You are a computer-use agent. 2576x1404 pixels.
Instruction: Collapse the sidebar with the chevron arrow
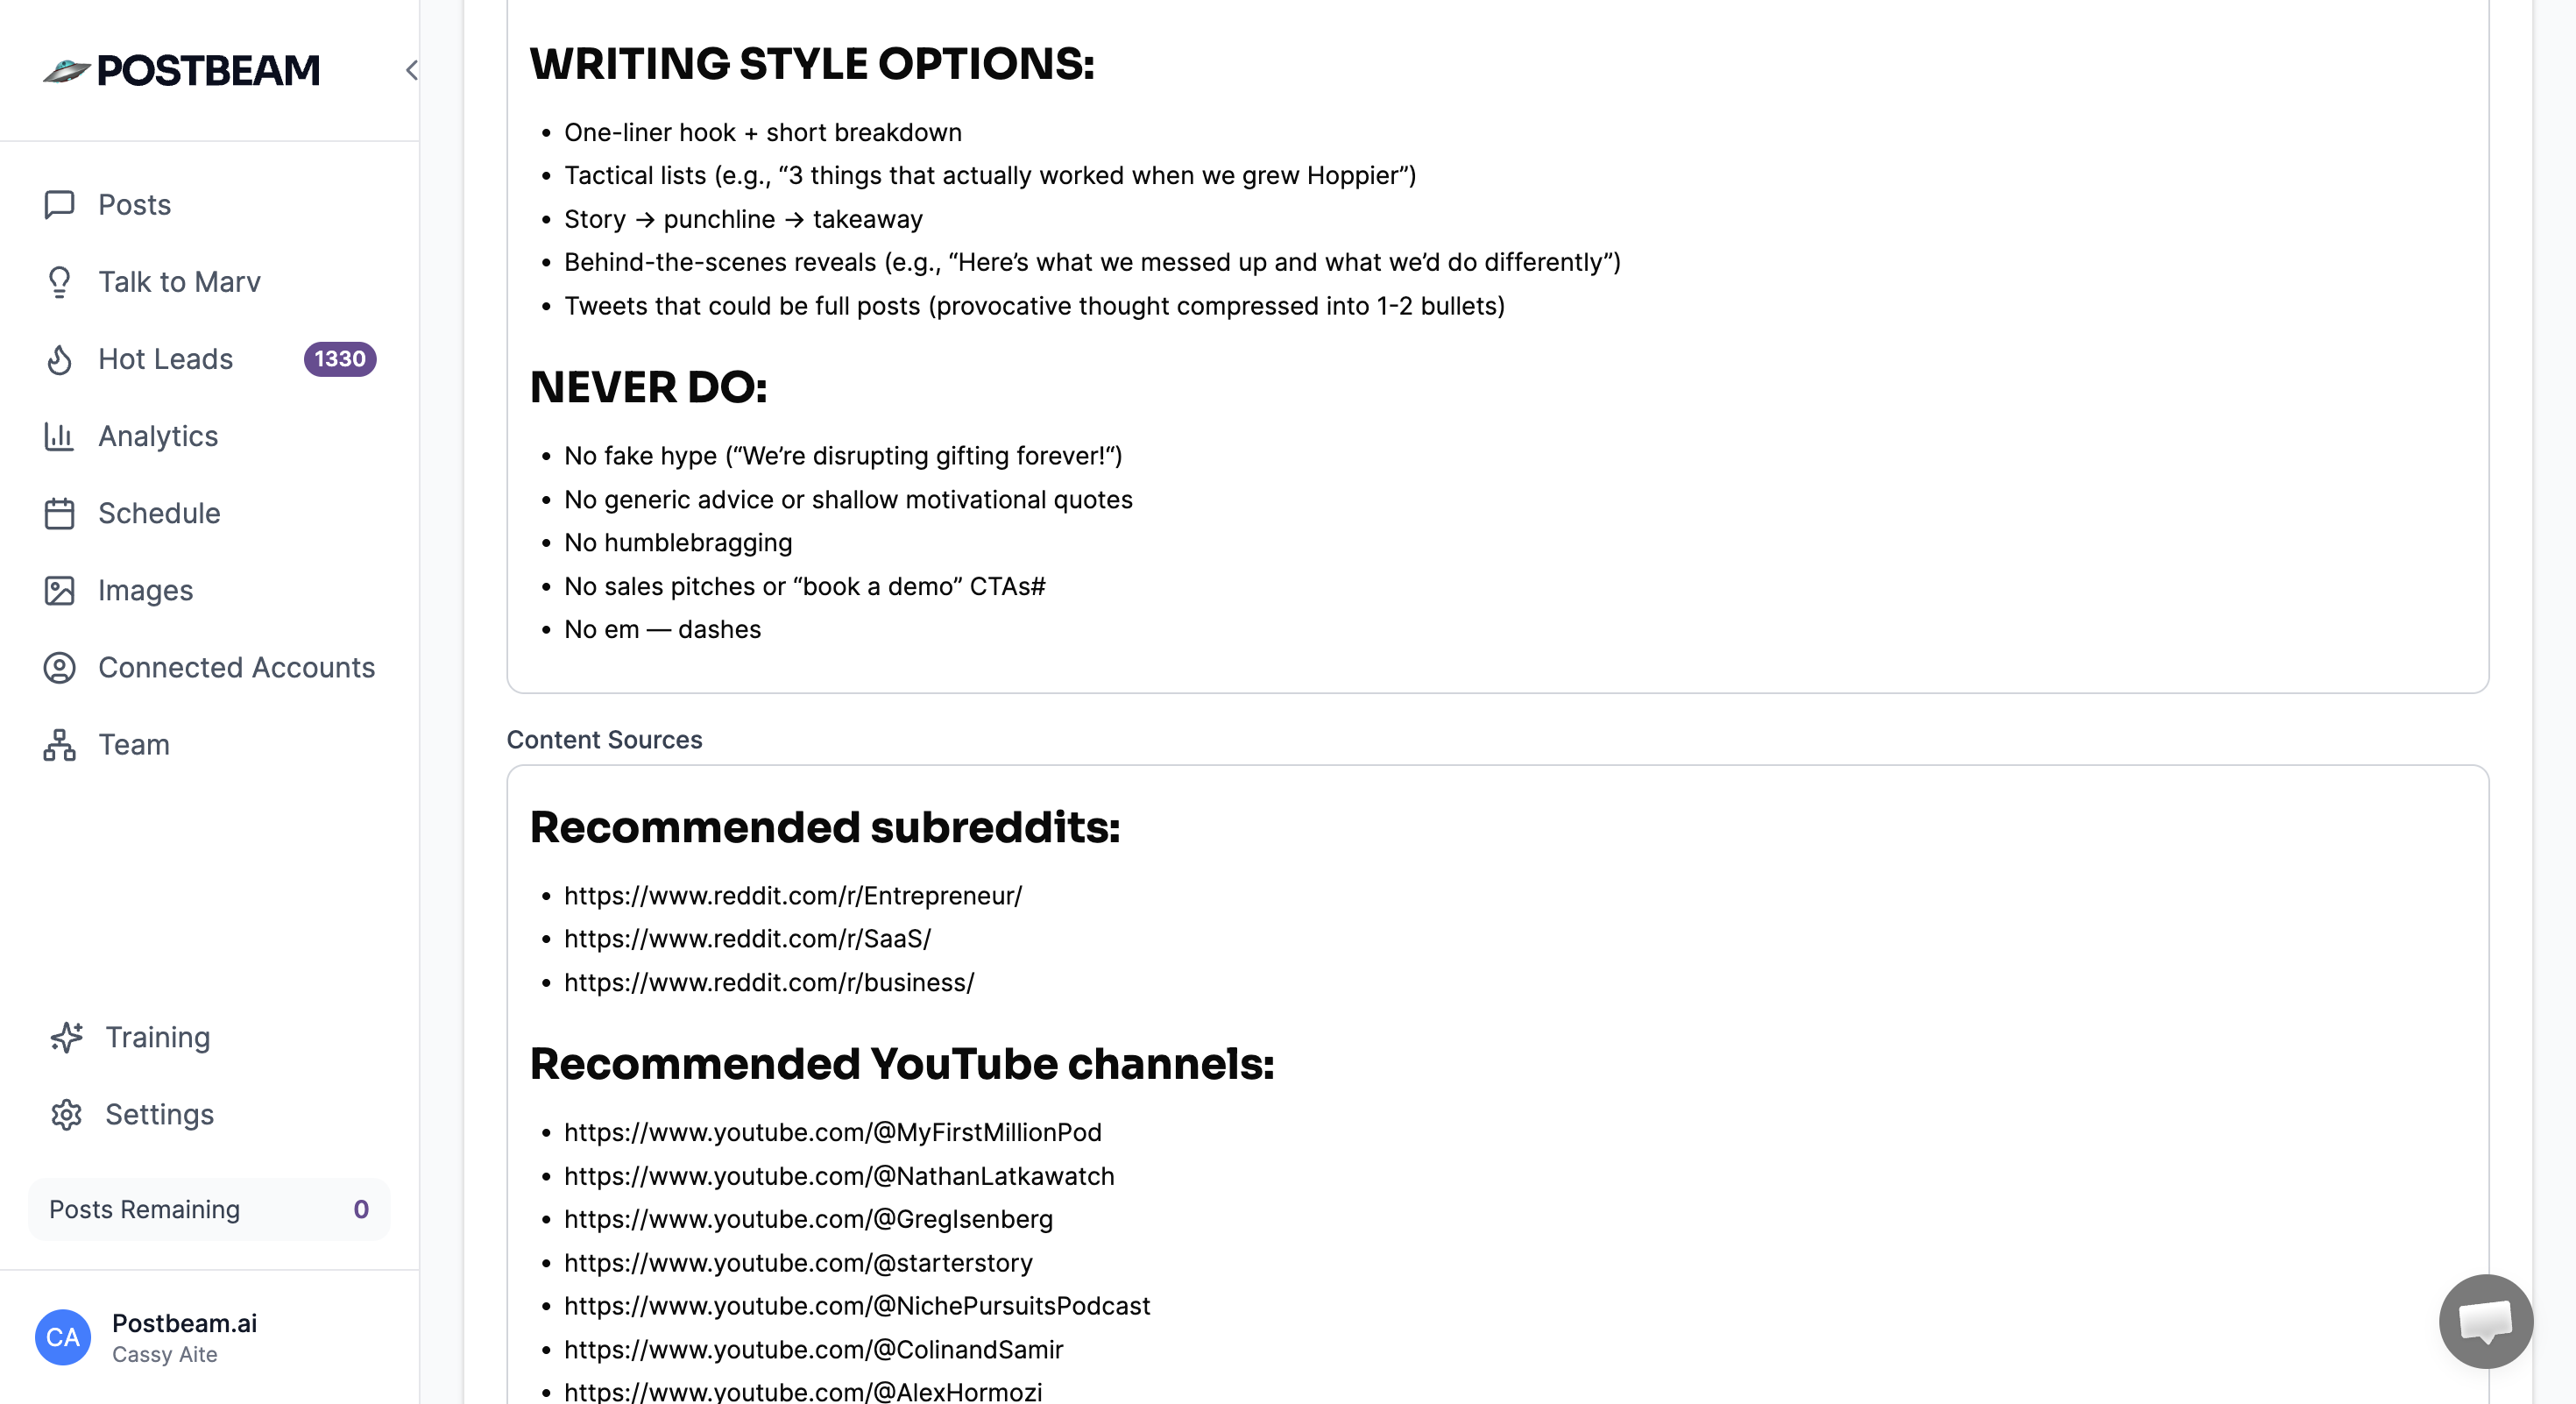point(411,70)
